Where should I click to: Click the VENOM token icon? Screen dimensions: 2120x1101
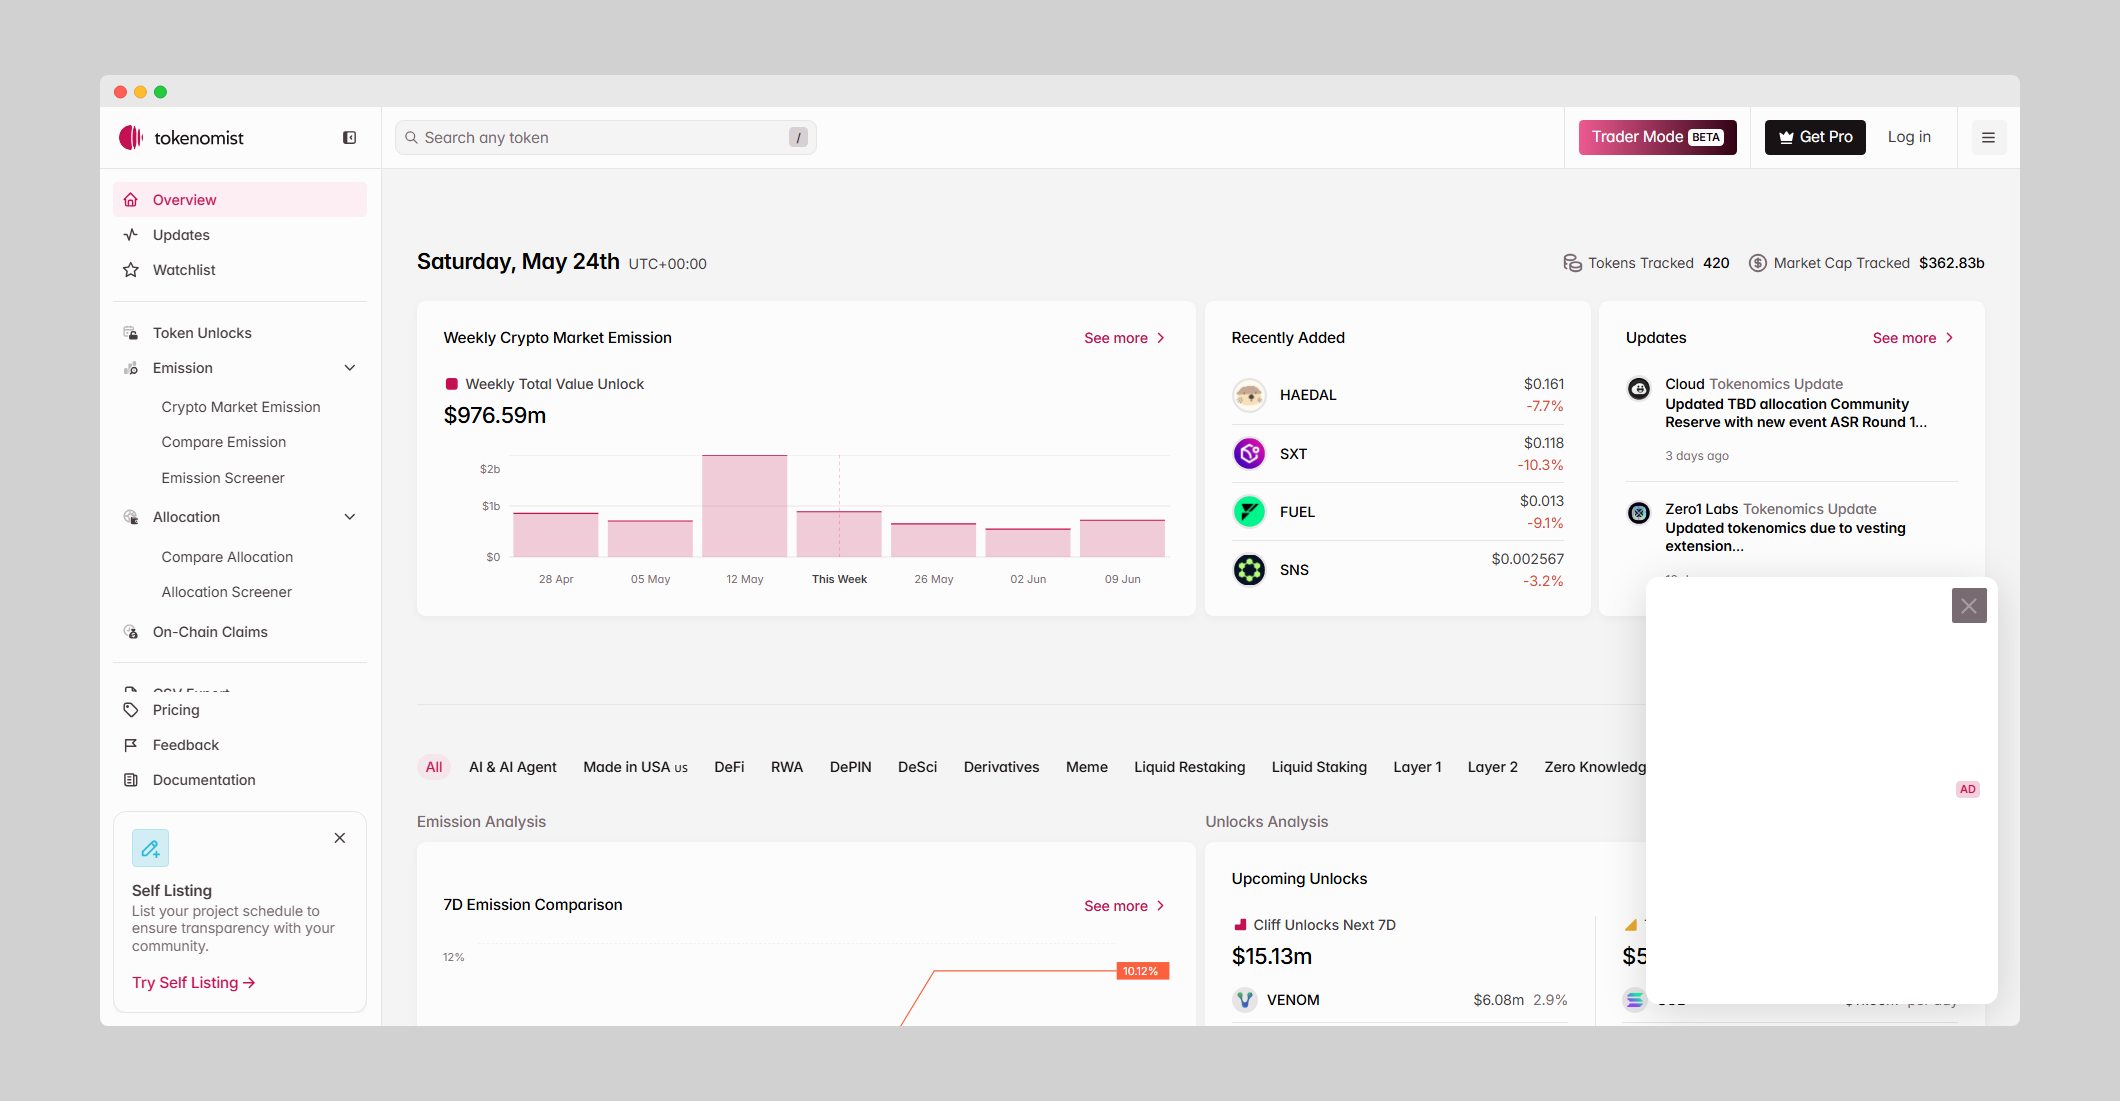pos(1245,1000)
